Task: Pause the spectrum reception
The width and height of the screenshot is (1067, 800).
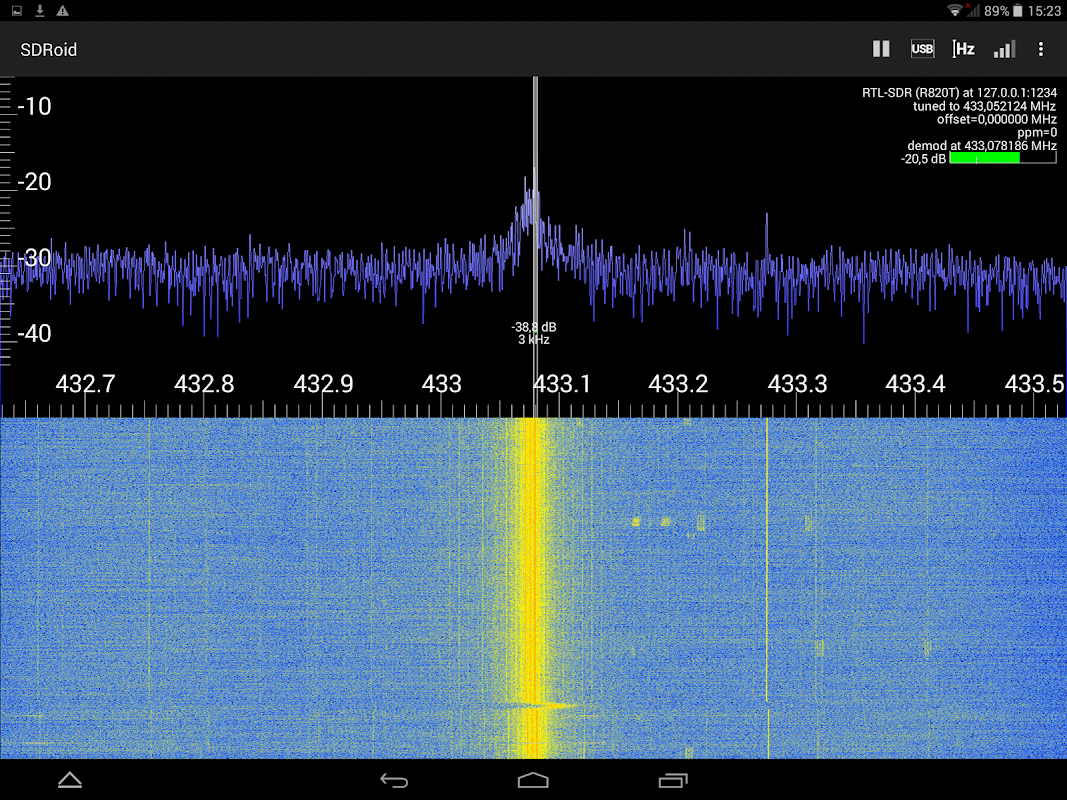Action: coord(881,49)
